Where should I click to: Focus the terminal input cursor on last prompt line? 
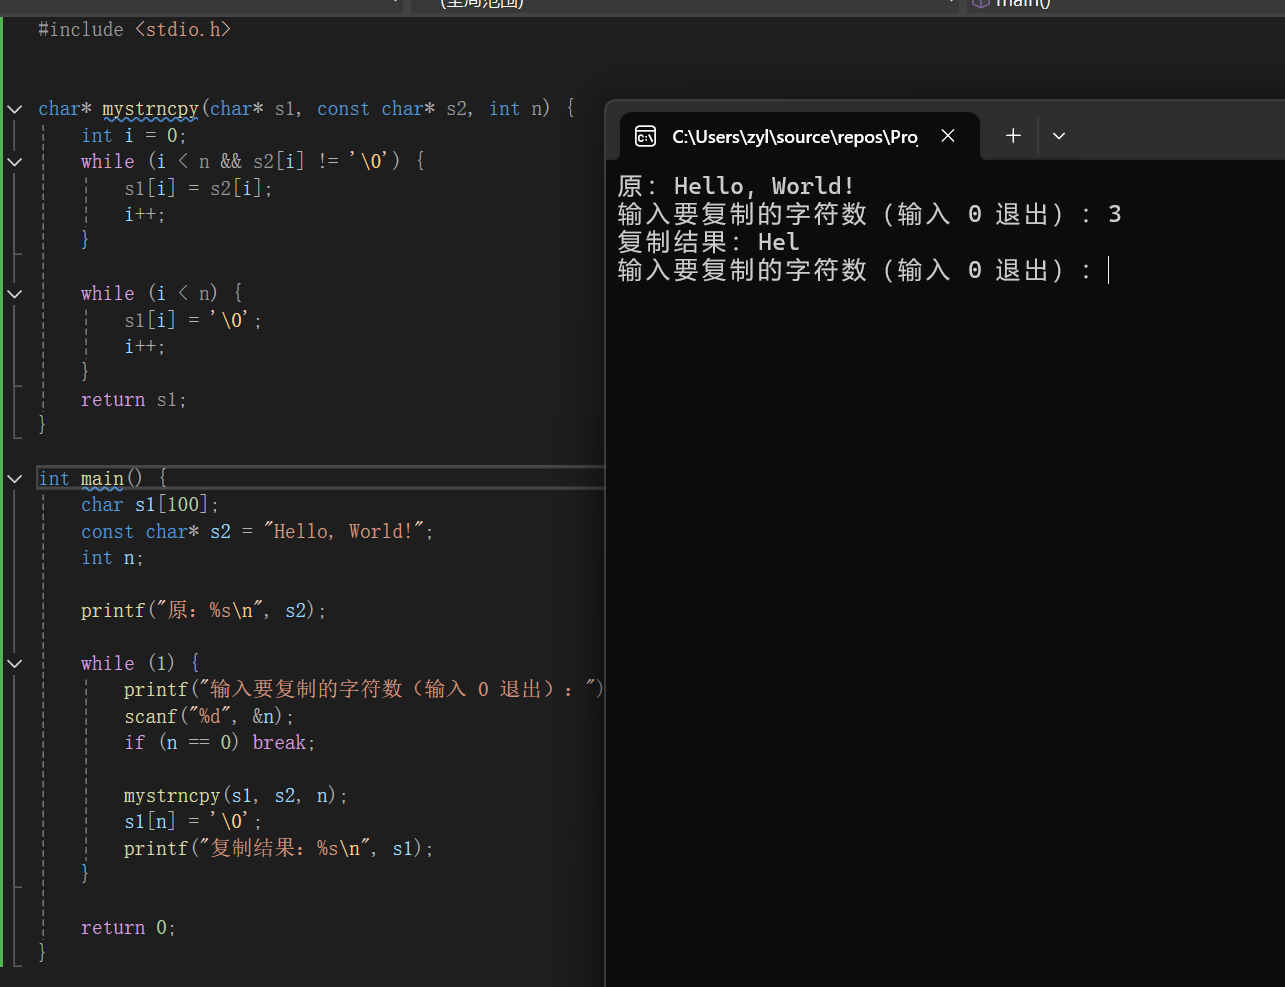point(1109,270)
